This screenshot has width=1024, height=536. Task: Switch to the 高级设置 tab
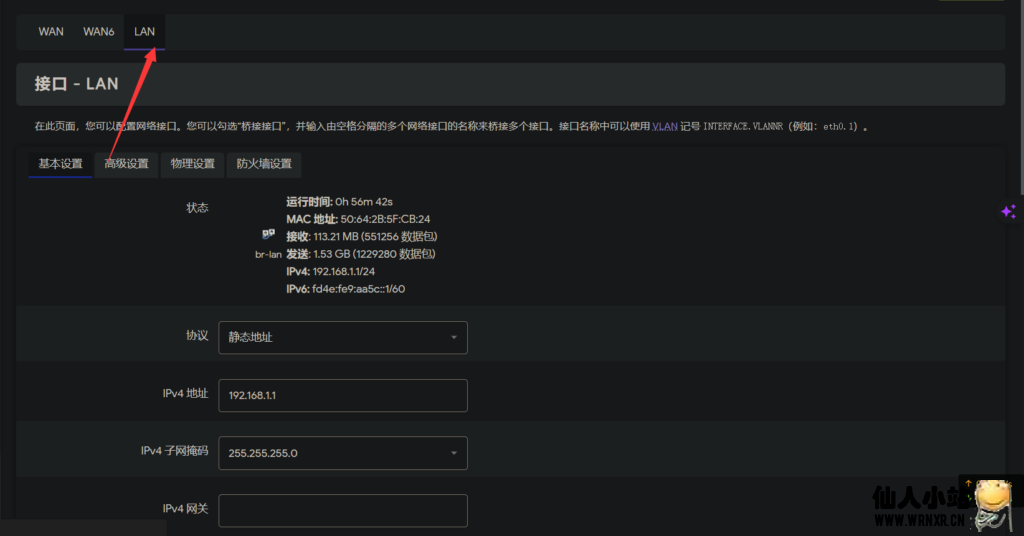[127, 164]
